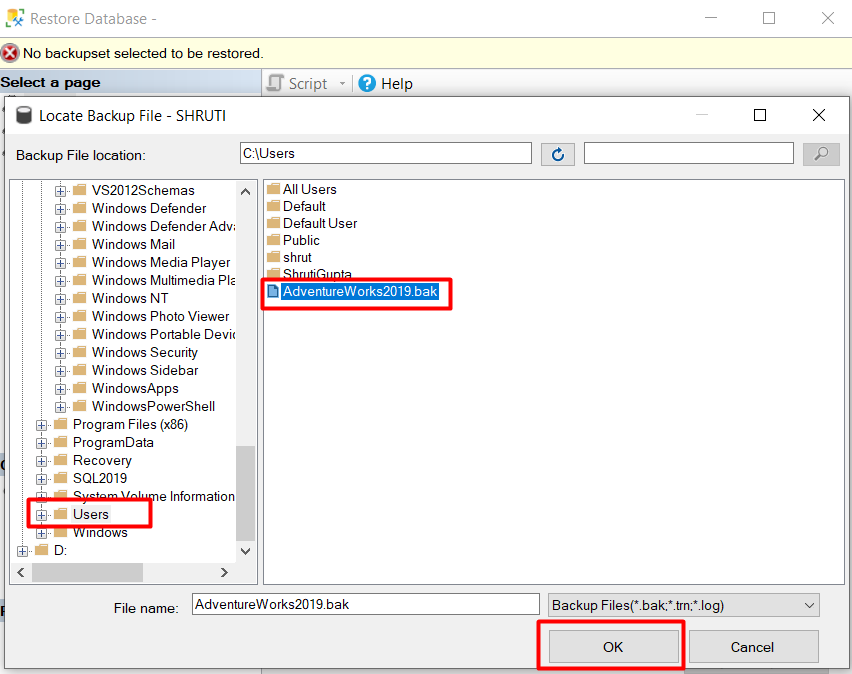Select WindowsApps folder in tree
This screenshot has width=852, height=674.
(135, 388)
